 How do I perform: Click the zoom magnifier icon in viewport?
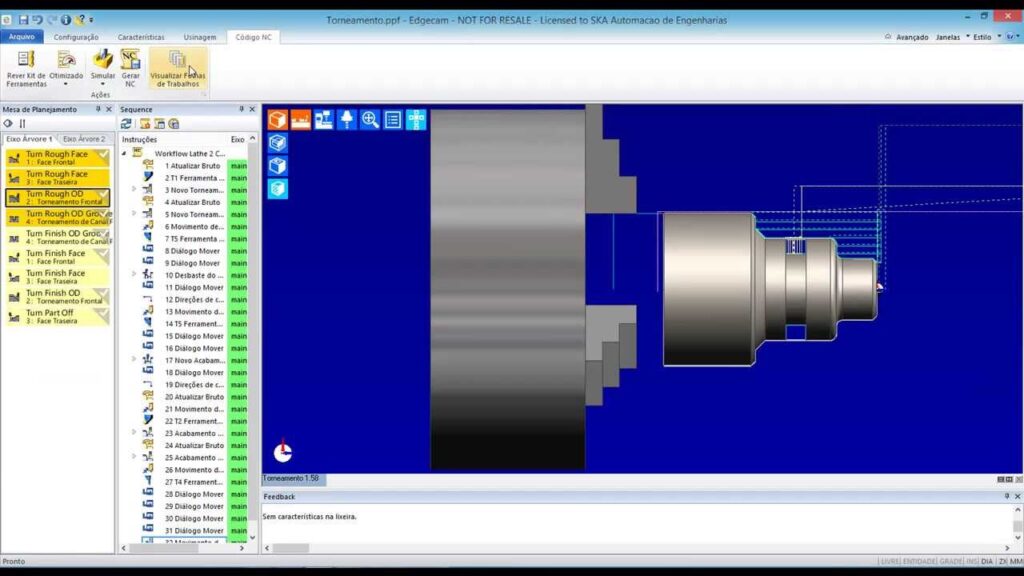[x=370, y=120]
